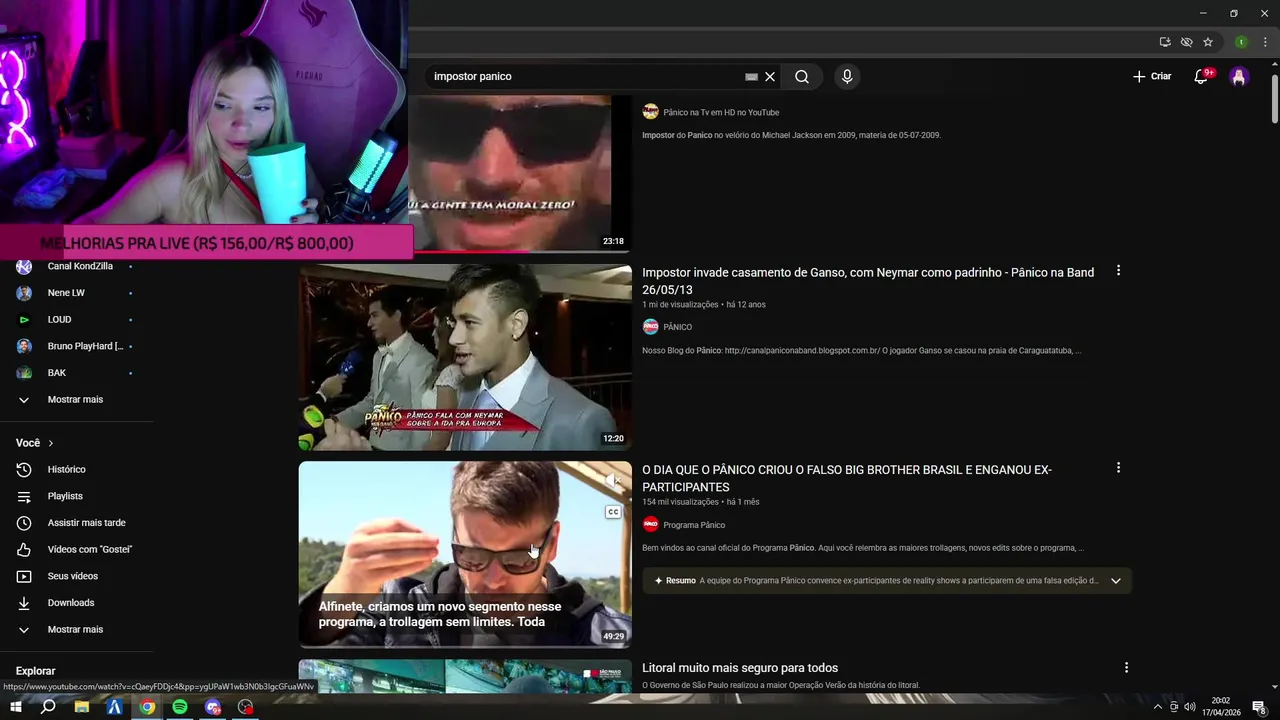Click the title Litoral muito mais seguro para todos

[740, 668]
